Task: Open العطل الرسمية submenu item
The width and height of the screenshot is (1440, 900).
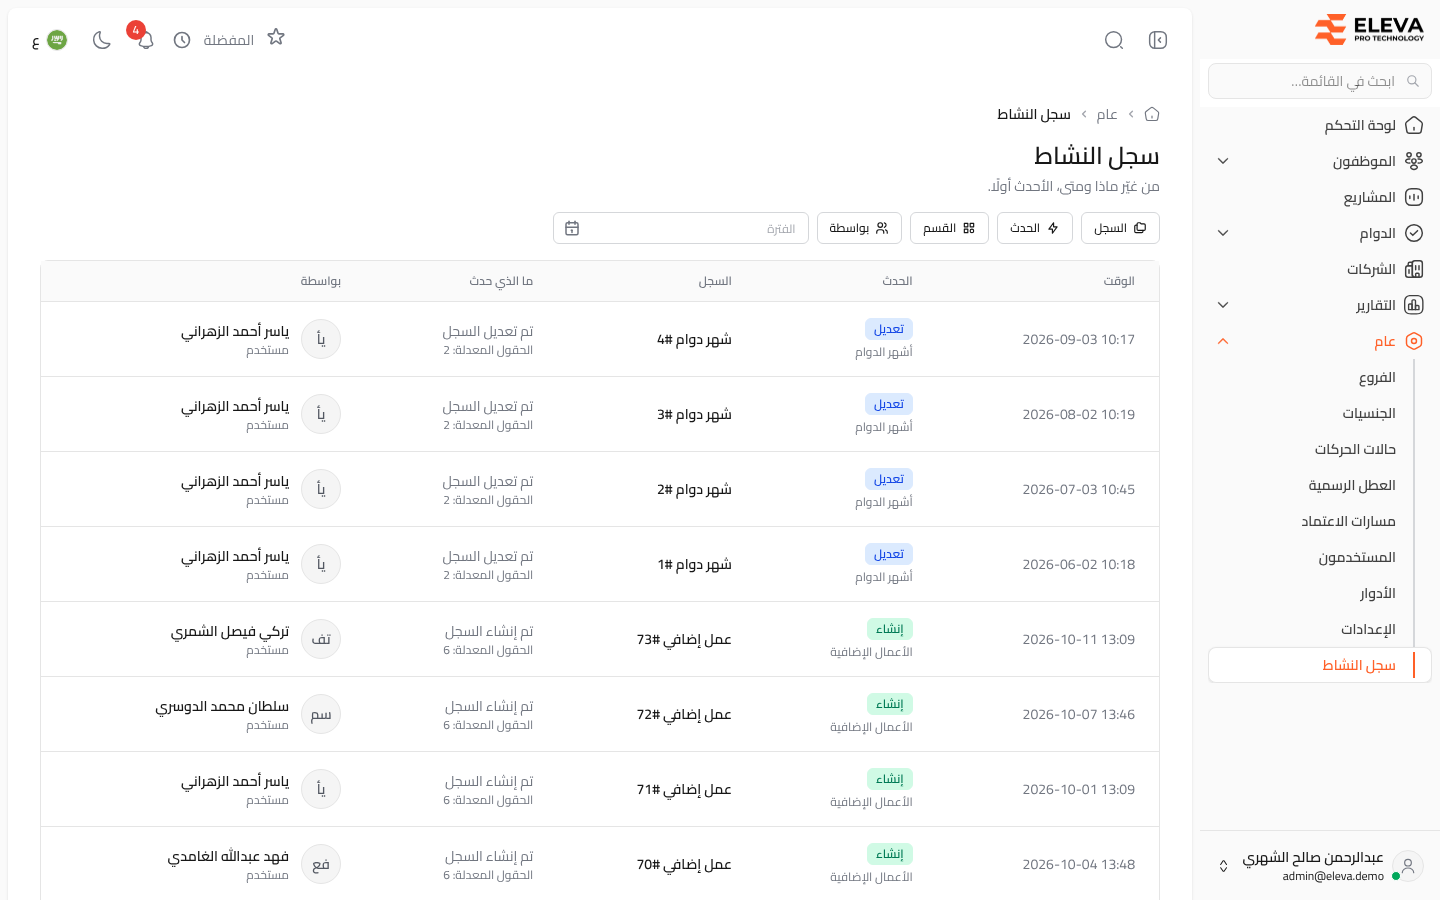Action: tap(1352, 485)
